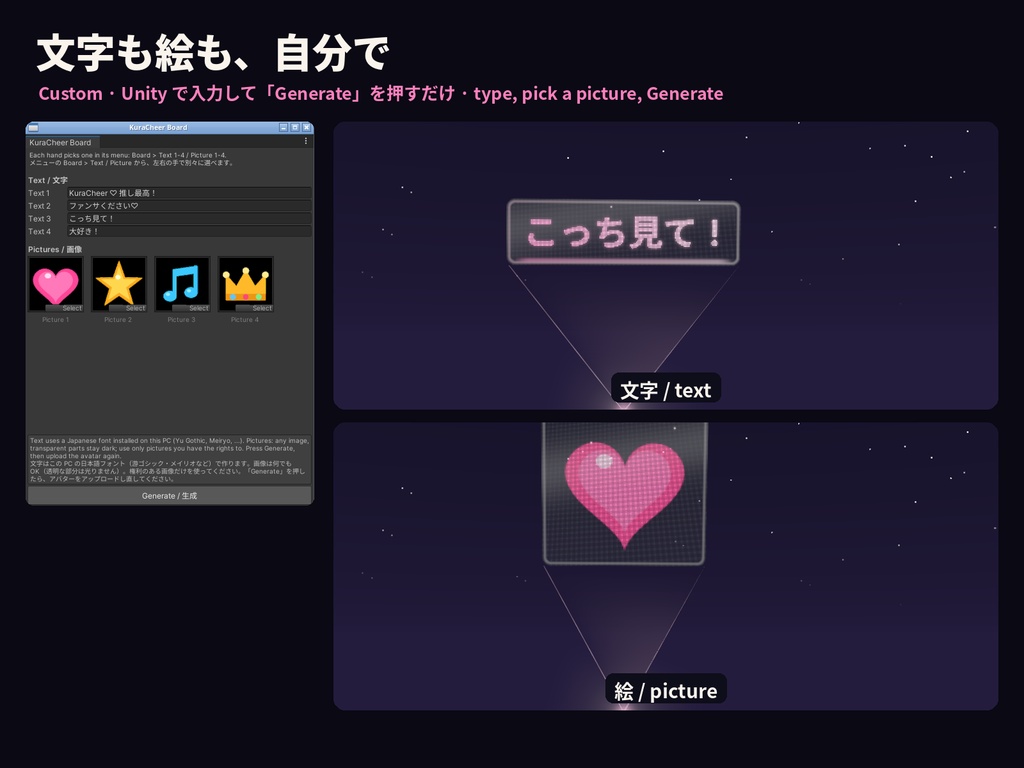Click the "Text 2" label
Image resolution: width=1024 pixels, height=768 pixels.
tap(39, 206)
